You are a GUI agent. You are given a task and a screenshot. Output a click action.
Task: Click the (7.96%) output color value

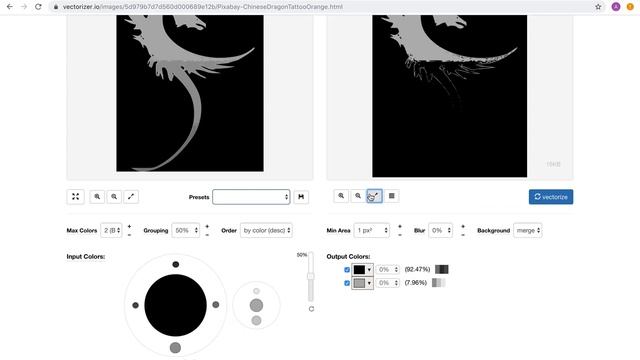click(416, 282)
